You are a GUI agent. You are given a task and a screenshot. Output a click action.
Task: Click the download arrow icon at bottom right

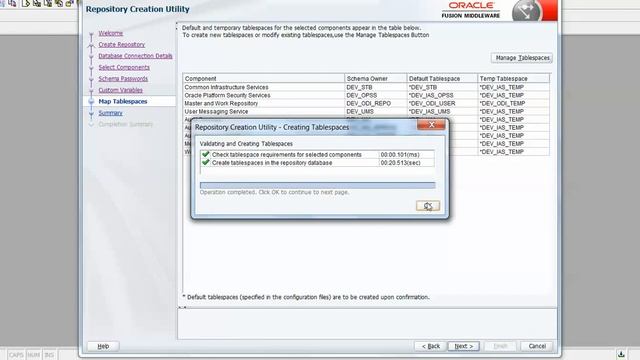pos(621,354)
